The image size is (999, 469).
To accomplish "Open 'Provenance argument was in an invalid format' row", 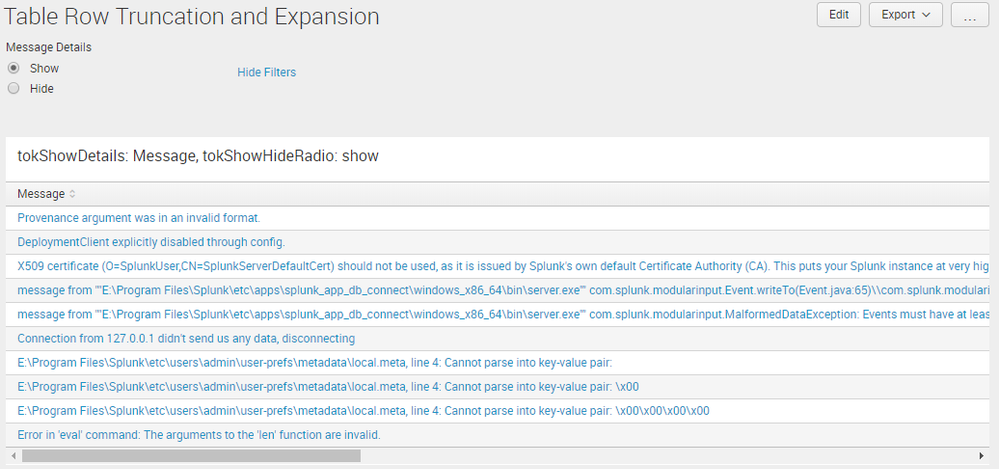I will (x=139, y=217).
